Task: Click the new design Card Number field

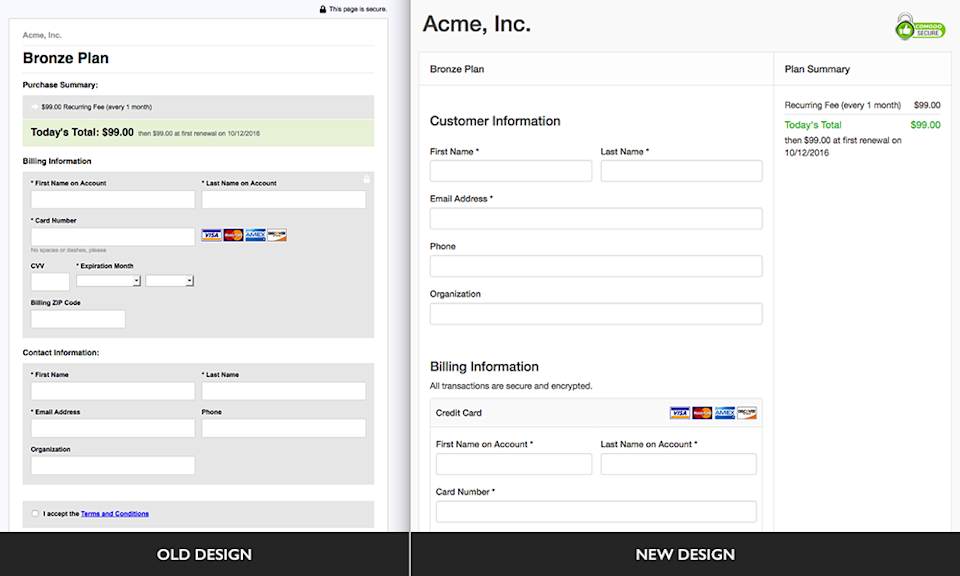Action: [x=596, y=512]
